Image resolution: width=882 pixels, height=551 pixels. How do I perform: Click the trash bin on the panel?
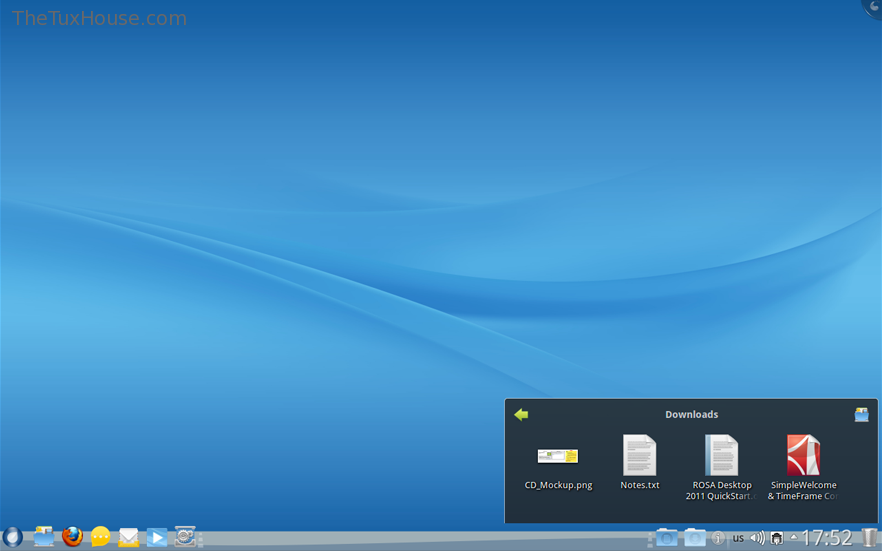tap(870, 538)
